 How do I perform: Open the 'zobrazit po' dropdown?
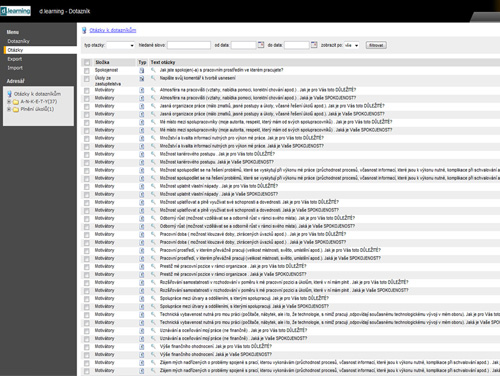[351, 45]
